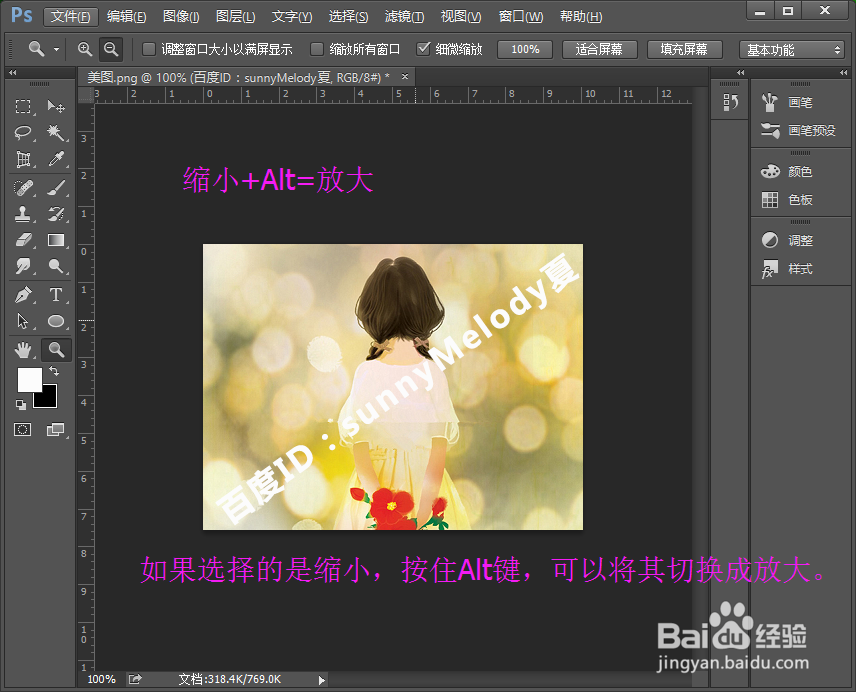Select the Eyedropper tool
Viewport: 856px width, 692px height.
tap(56, 159)
